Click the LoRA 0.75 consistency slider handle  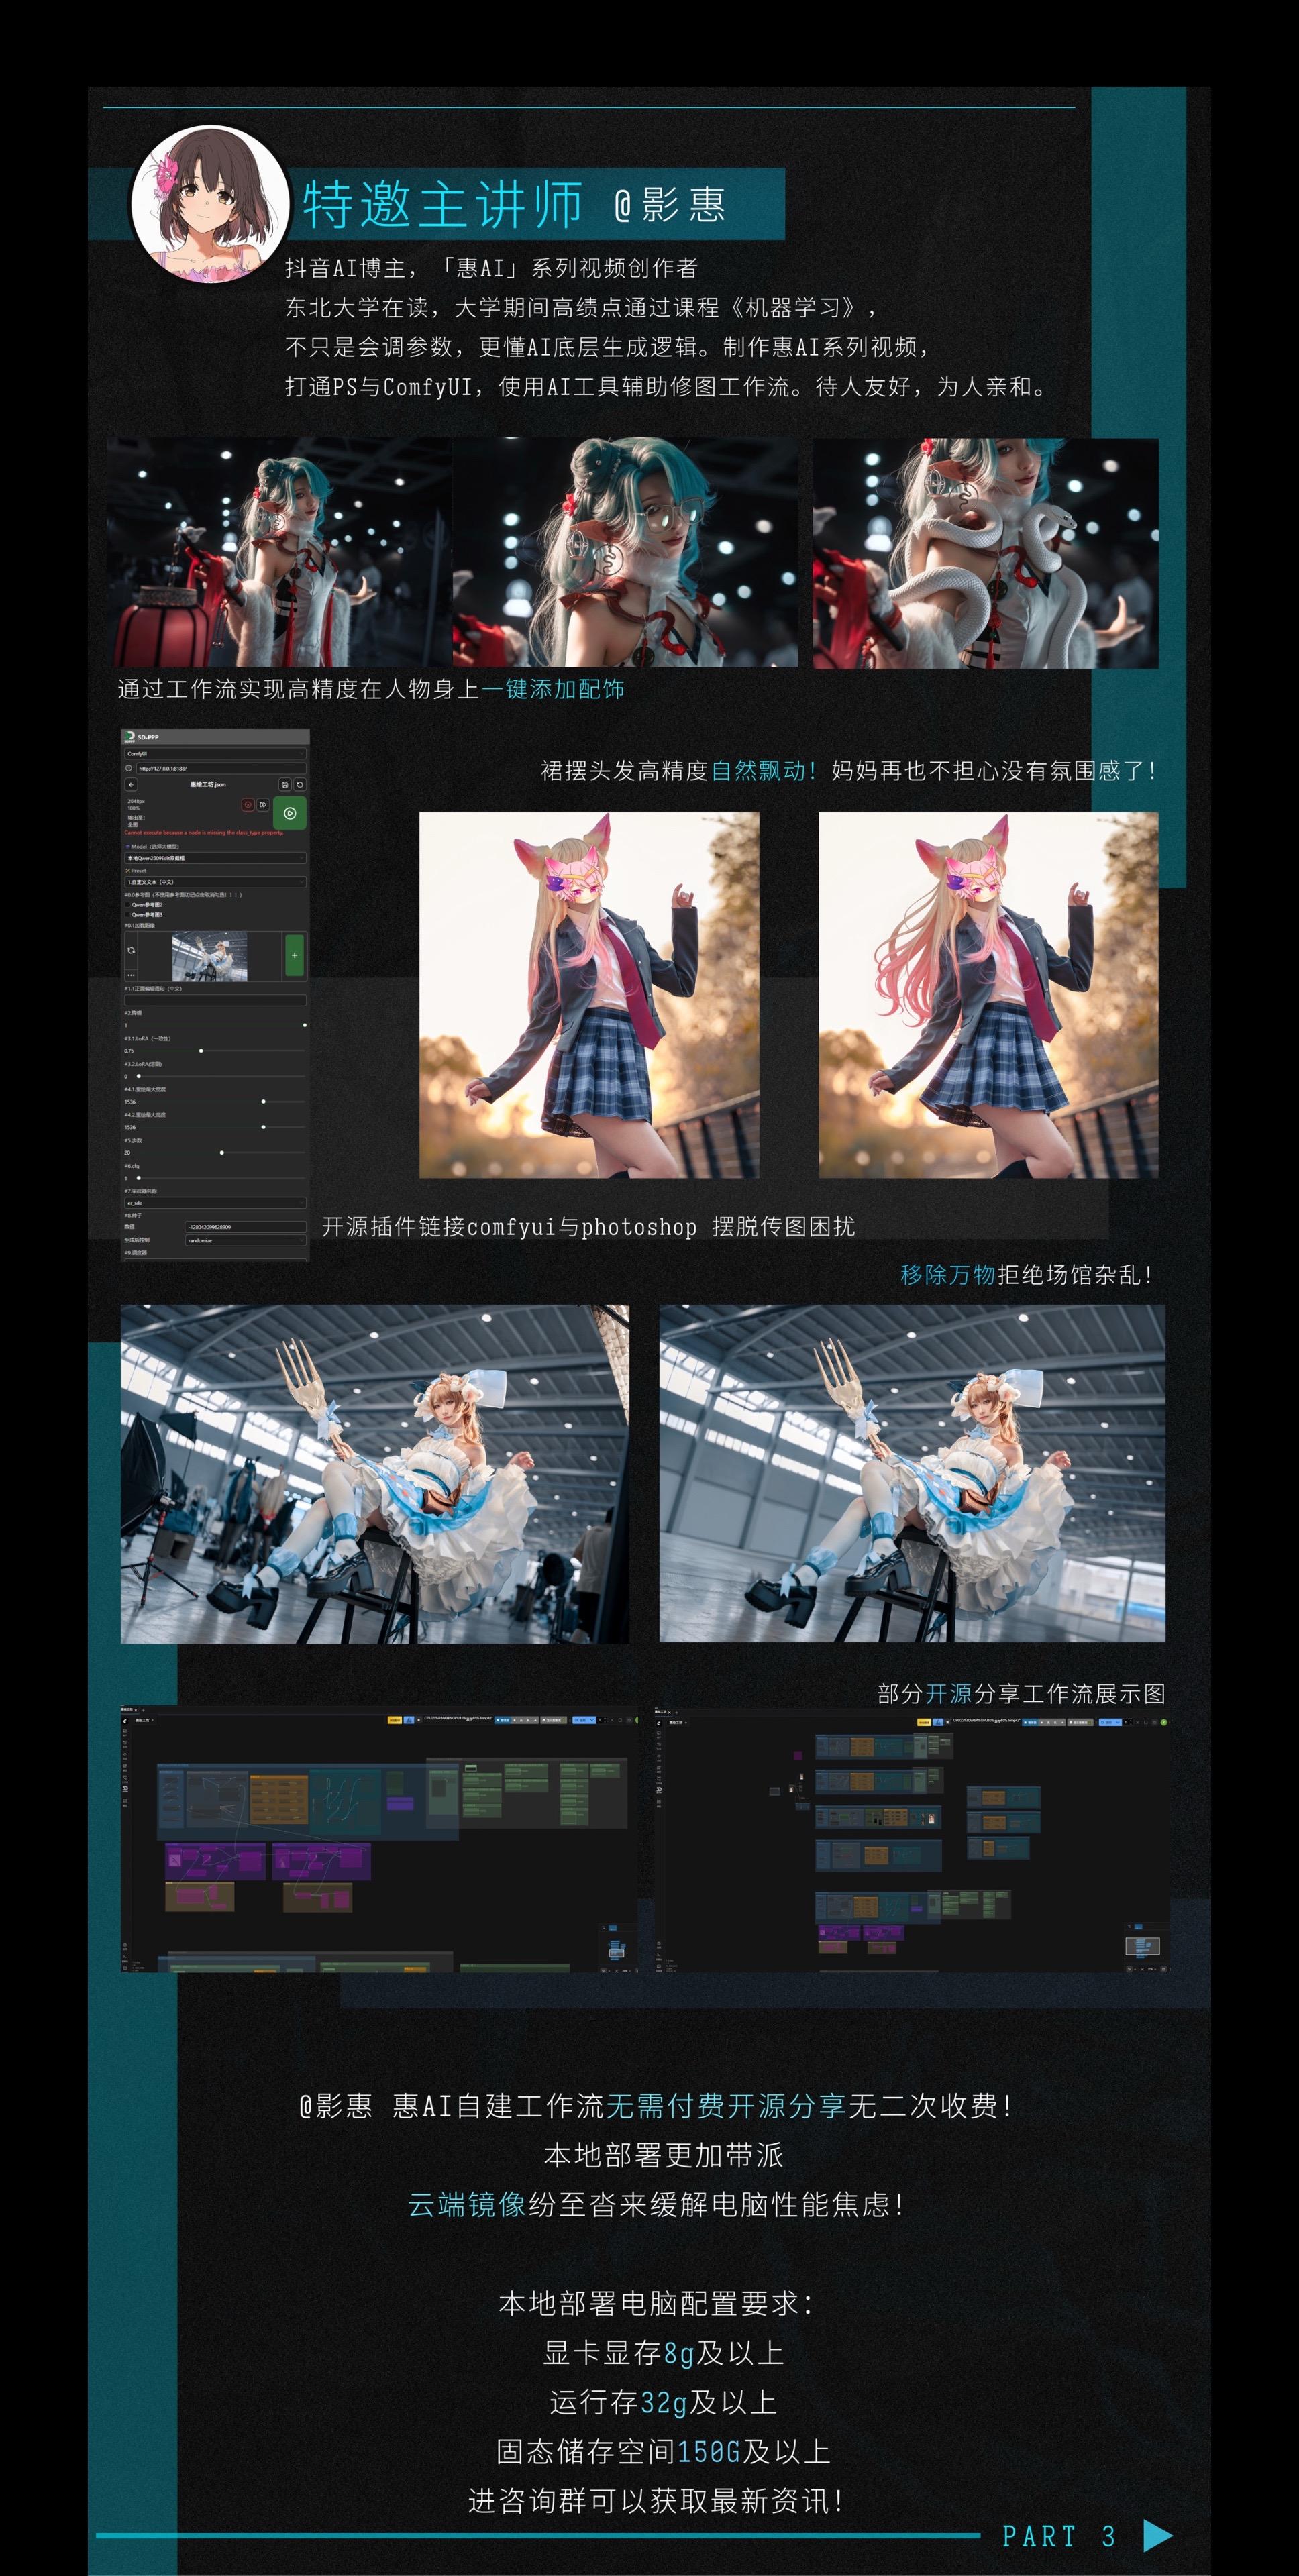201,1051
